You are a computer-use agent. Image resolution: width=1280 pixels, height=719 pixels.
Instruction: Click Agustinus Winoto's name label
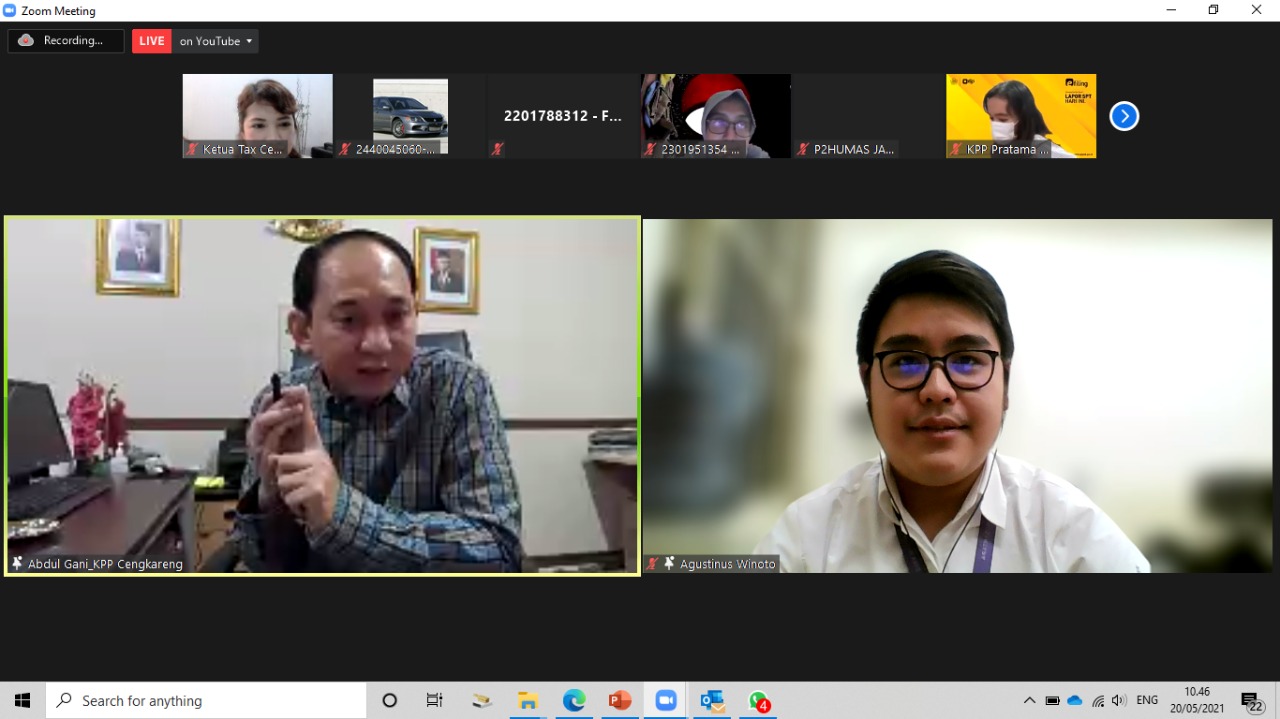click(x=727, y=564)
